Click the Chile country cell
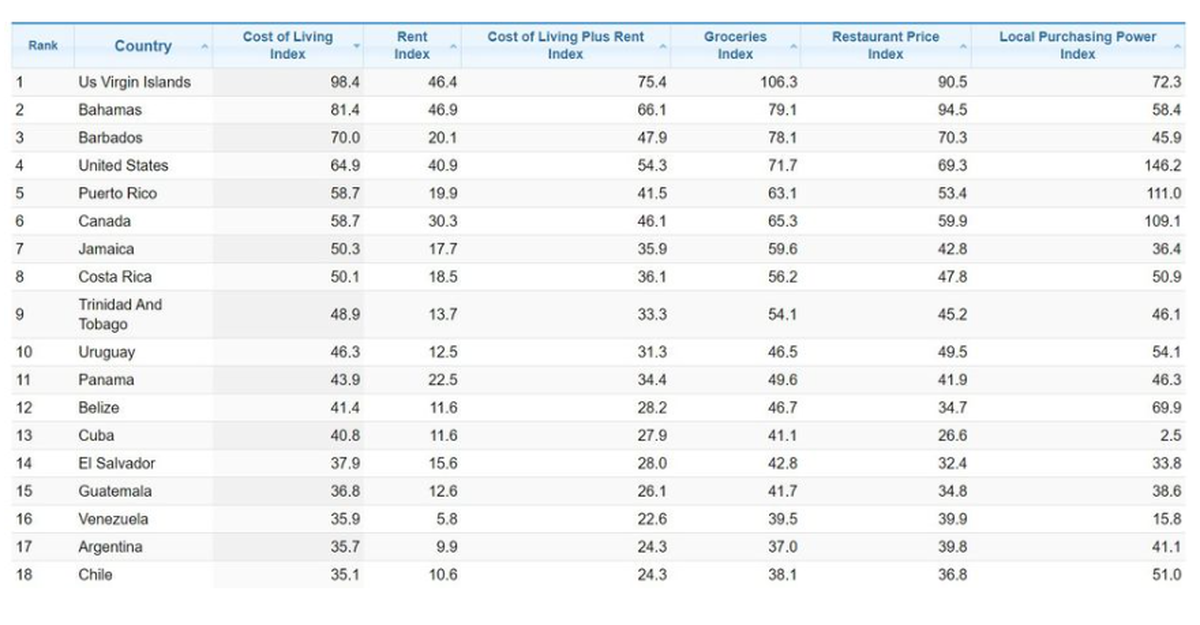Image resolution: width=1200 pixels, height=625 pixels. [96, 575]
